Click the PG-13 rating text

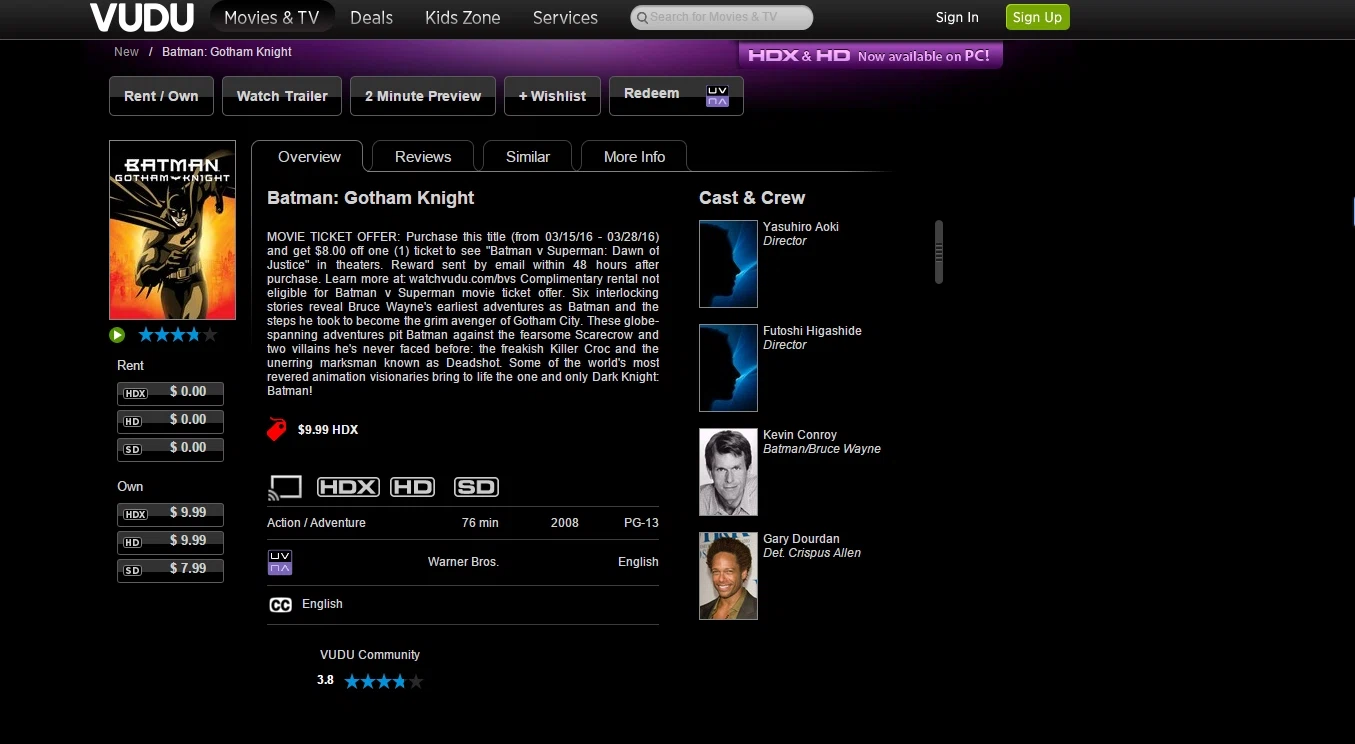[641, 523]
